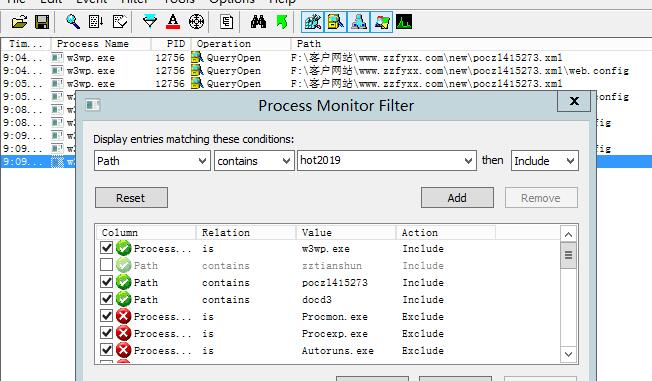652x381 pixels.
Task: Select the Procmon.exe value cell
Action: coord(335,317)
